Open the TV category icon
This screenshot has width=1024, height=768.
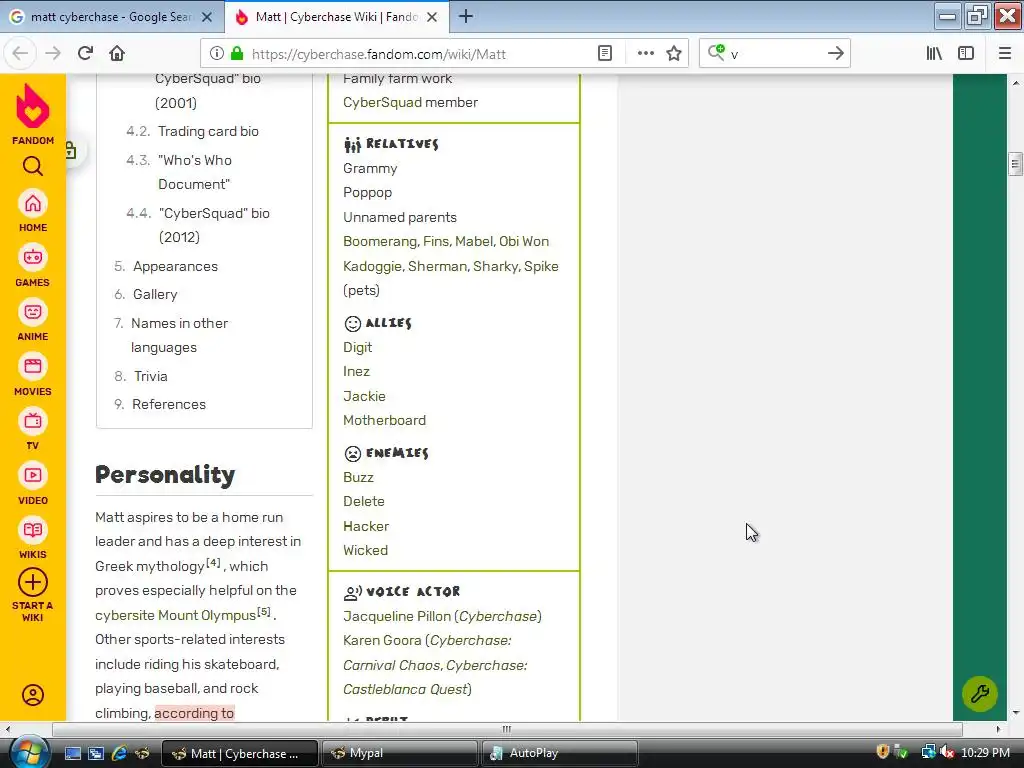pyautogui.click(x=33, y=421)
